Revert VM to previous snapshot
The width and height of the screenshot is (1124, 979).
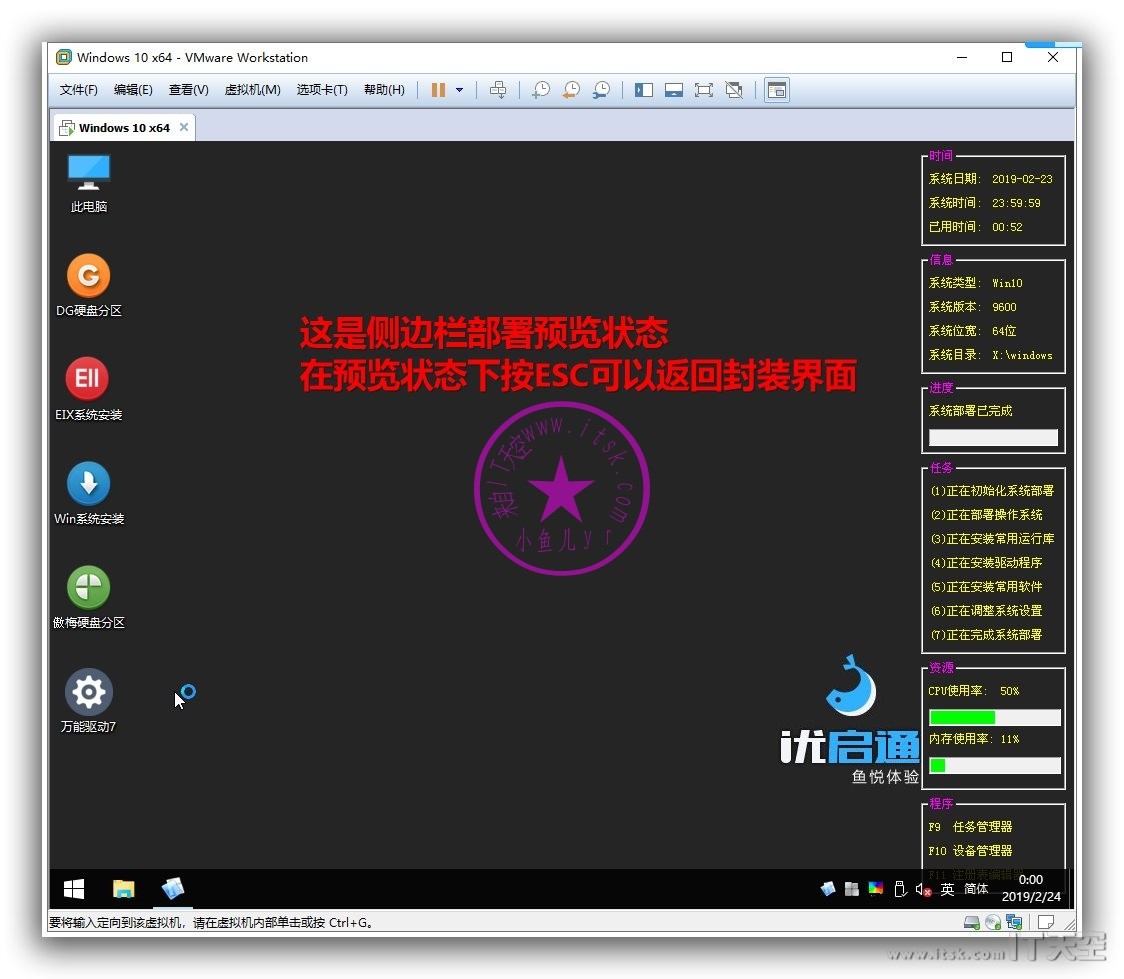click(x=571, y=90)
